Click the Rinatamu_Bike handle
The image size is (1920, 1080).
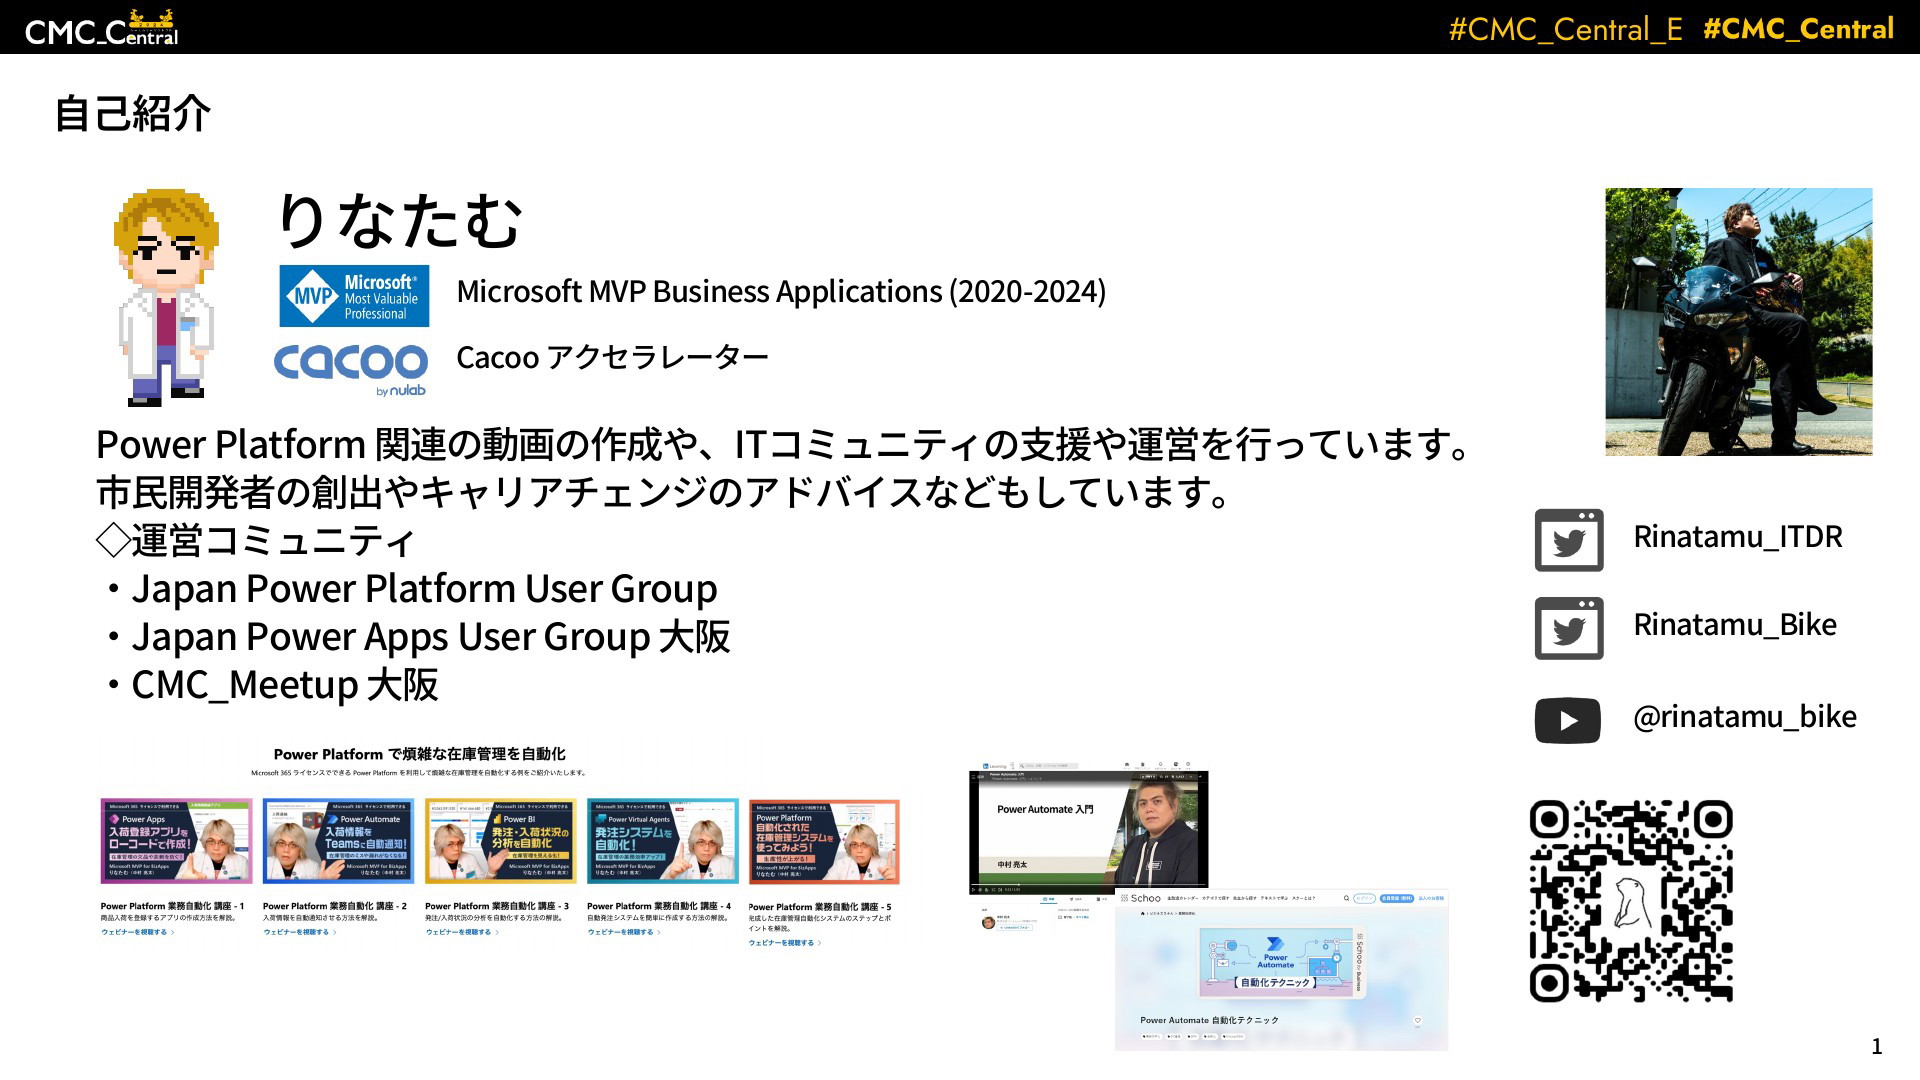coord(1735,625)
